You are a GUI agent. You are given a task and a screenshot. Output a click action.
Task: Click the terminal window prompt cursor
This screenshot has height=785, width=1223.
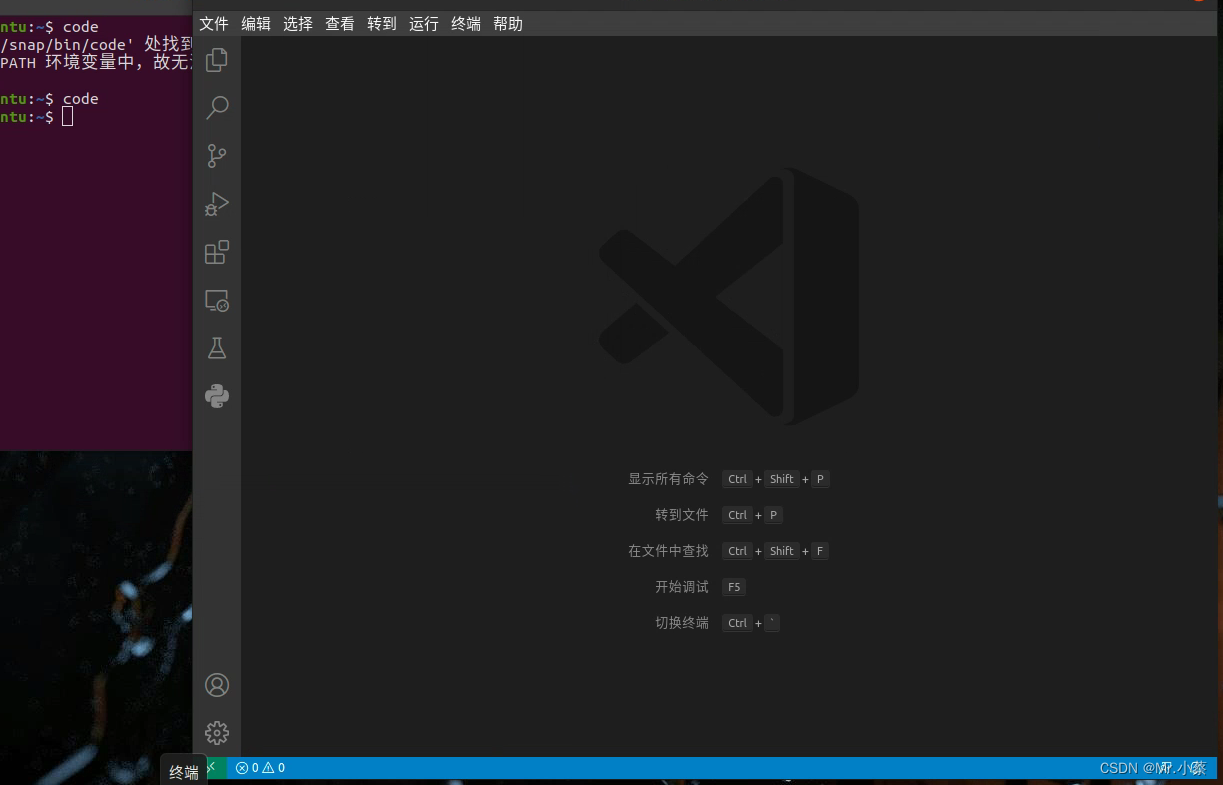pos(67,117)
